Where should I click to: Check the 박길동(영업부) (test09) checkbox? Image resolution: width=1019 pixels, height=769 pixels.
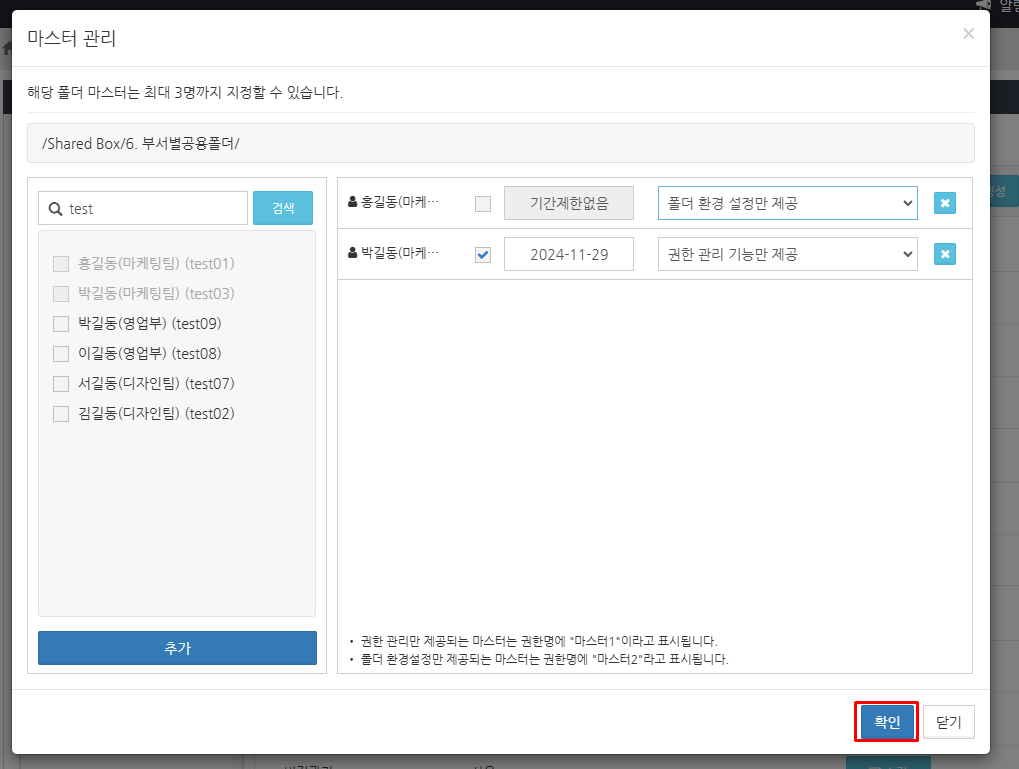[61, 324]
